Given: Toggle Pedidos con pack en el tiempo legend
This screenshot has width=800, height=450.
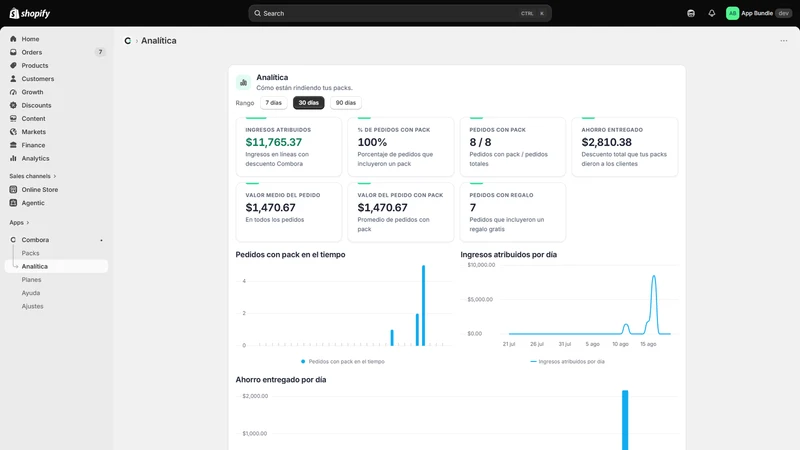Looking at the screenshot, I should (x=343, y=361).
